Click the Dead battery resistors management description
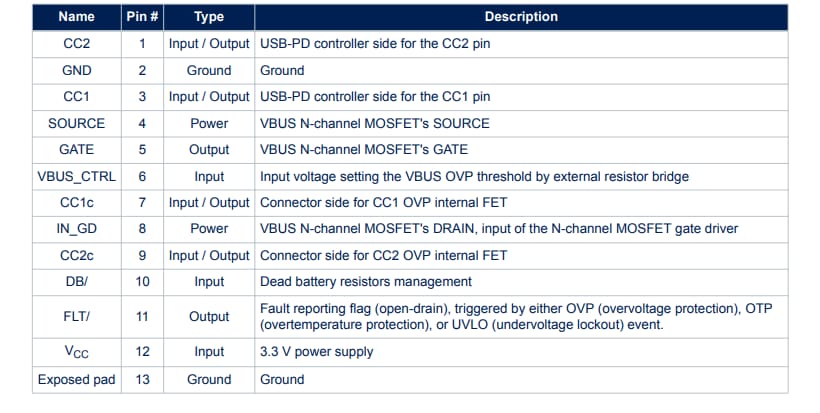820x413 pixels. click(366, 282)
